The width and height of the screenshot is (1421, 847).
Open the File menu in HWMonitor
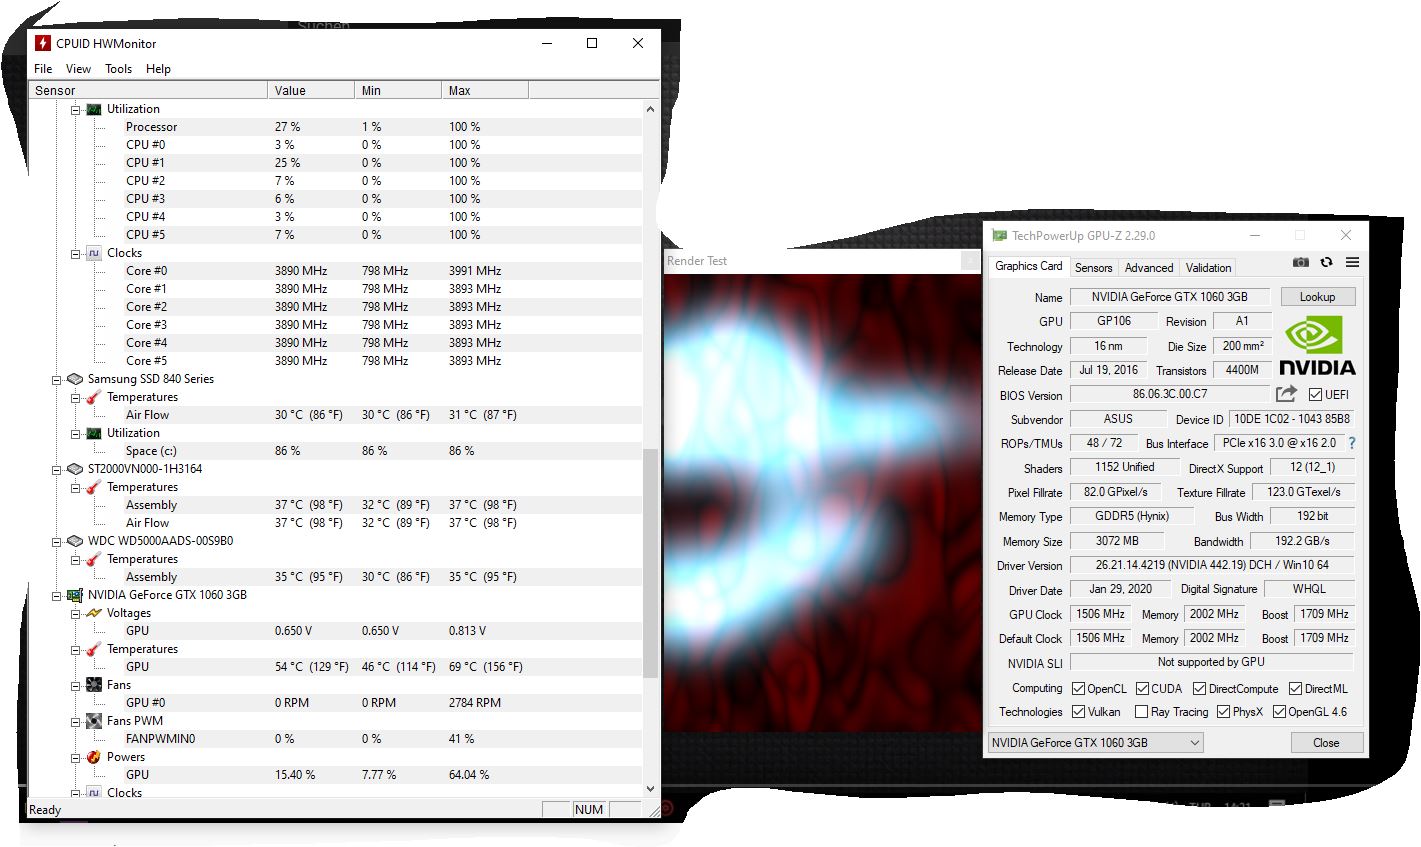pos(43,69)
